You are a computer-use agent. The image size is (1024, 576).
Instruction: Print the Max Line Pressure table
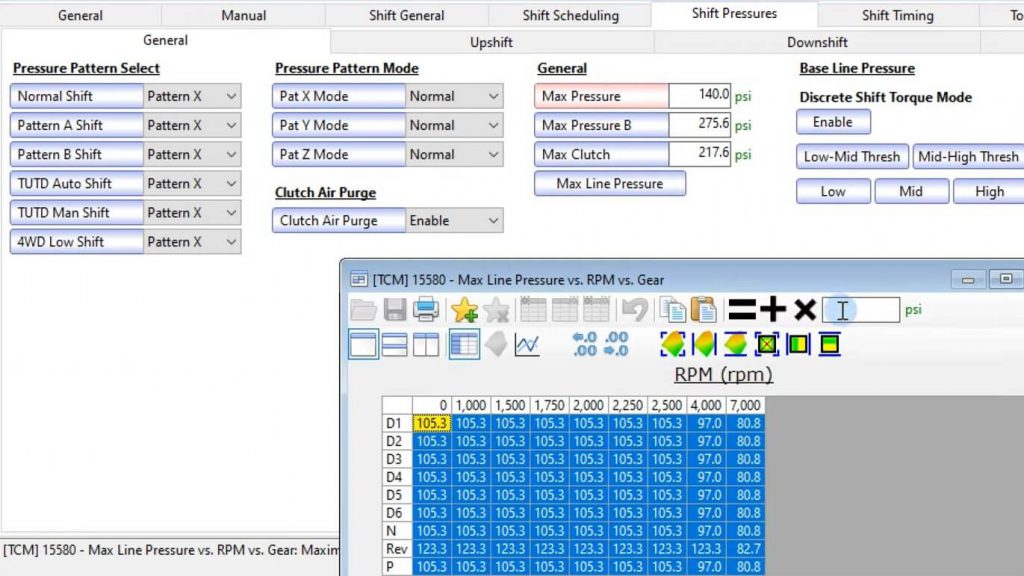pyautogui.click(x=426, y=310)
